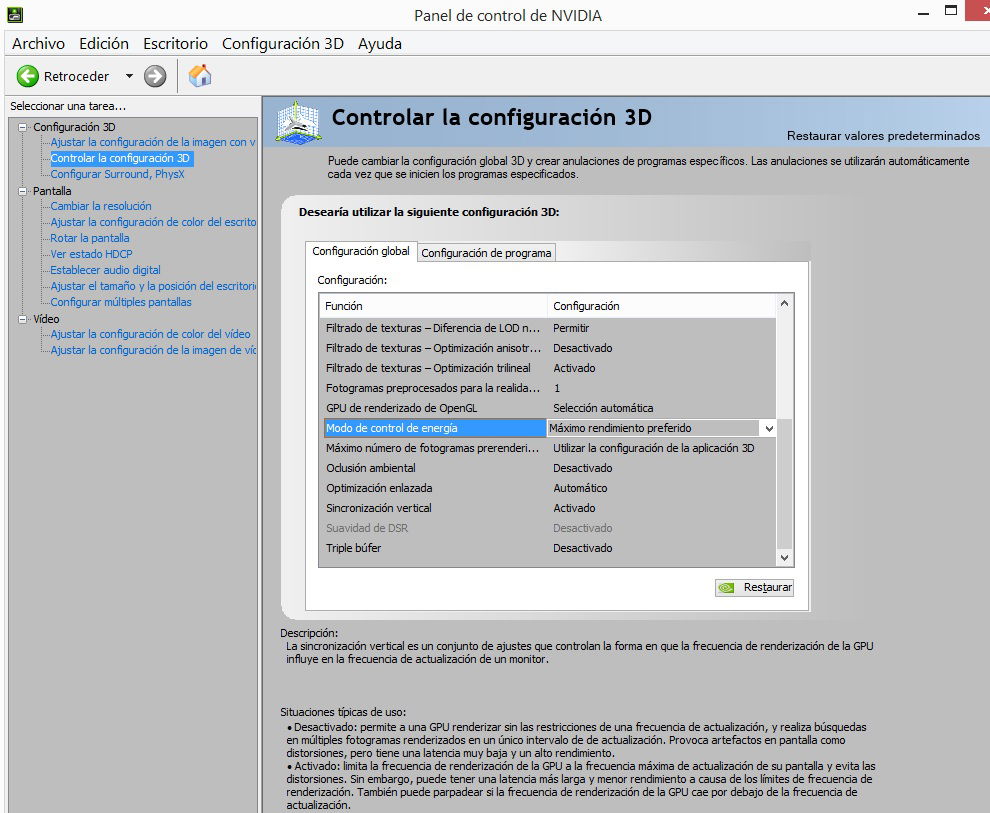The width and height of the screenshot is (990, 813).
Task: Click the NVIDIA logo in the title bar
Action: (15, 14)
